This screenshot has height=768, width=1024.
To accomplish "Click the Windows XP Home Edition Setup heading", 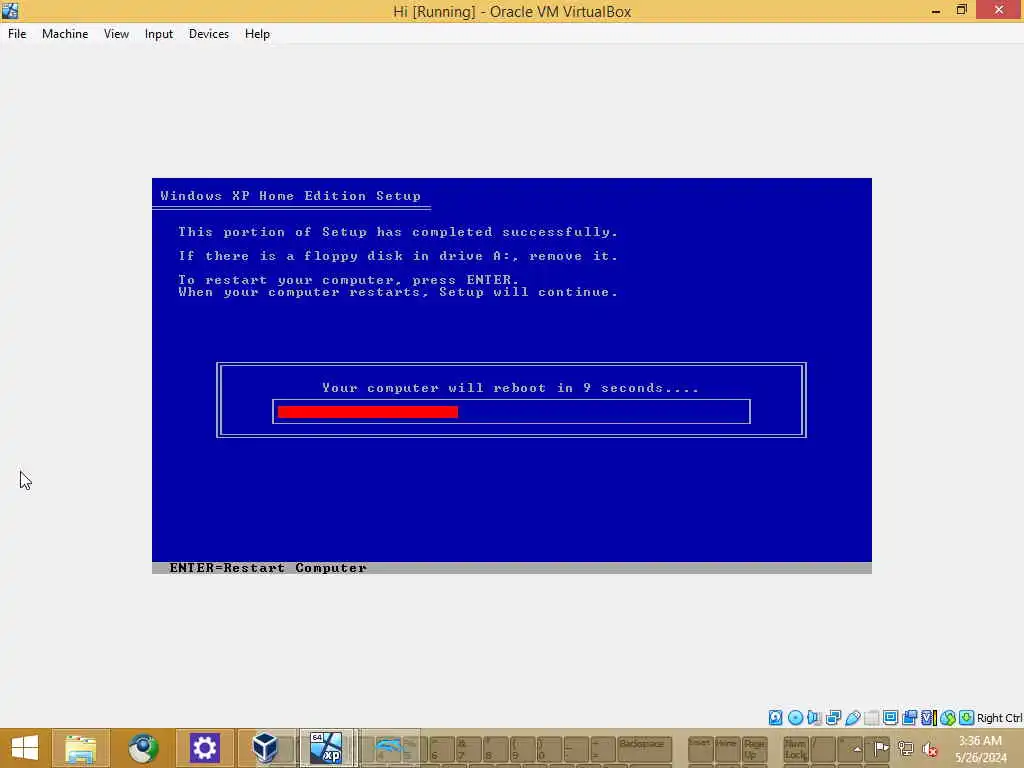I will (291, 196).
